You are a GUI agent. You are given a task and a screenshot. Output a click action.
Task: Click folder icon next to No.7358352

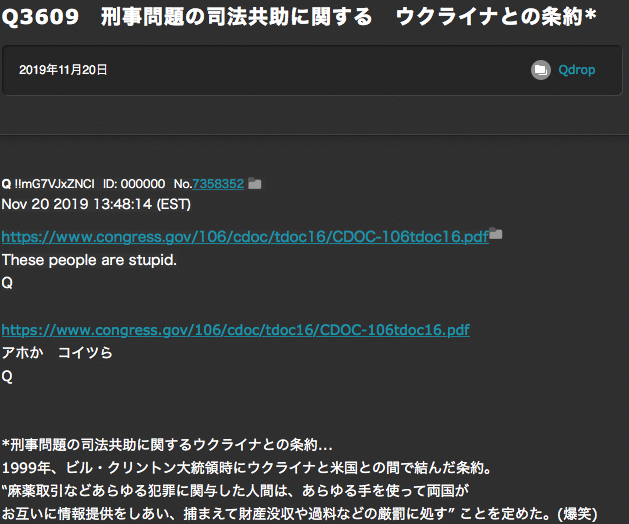pos(255,184)
